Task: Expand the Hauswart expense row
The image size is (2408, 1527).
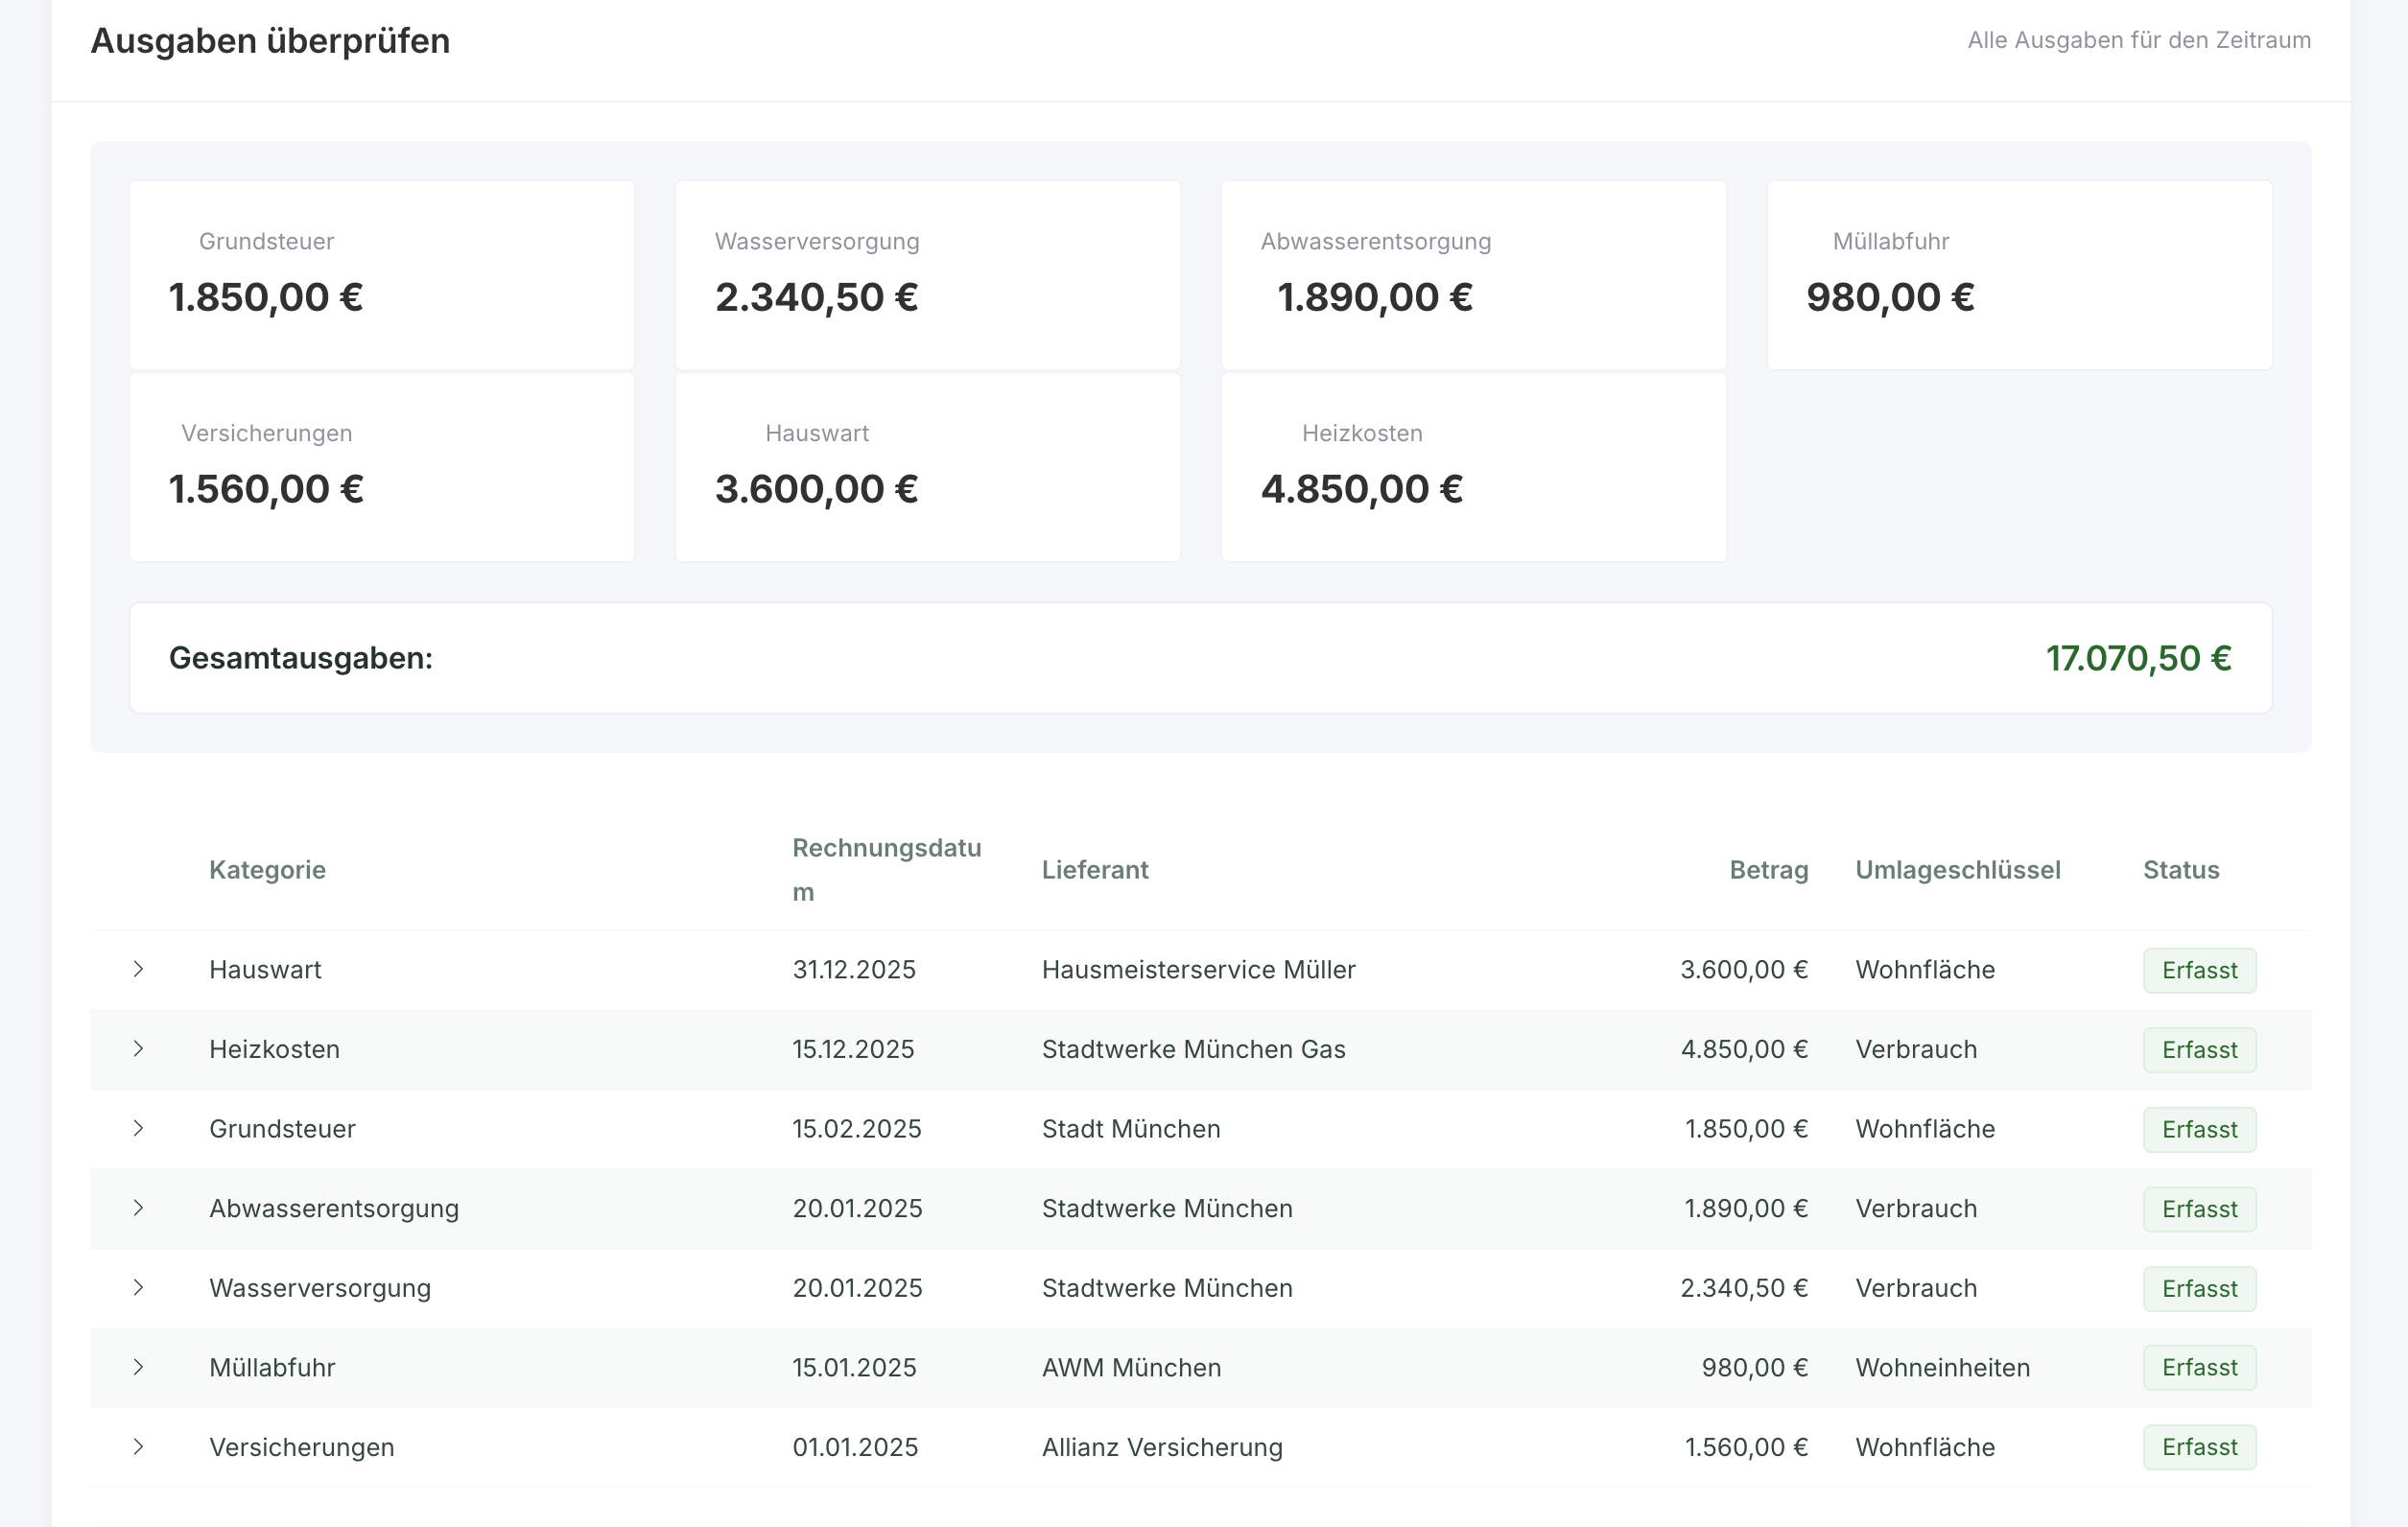Action: [138, 969]
